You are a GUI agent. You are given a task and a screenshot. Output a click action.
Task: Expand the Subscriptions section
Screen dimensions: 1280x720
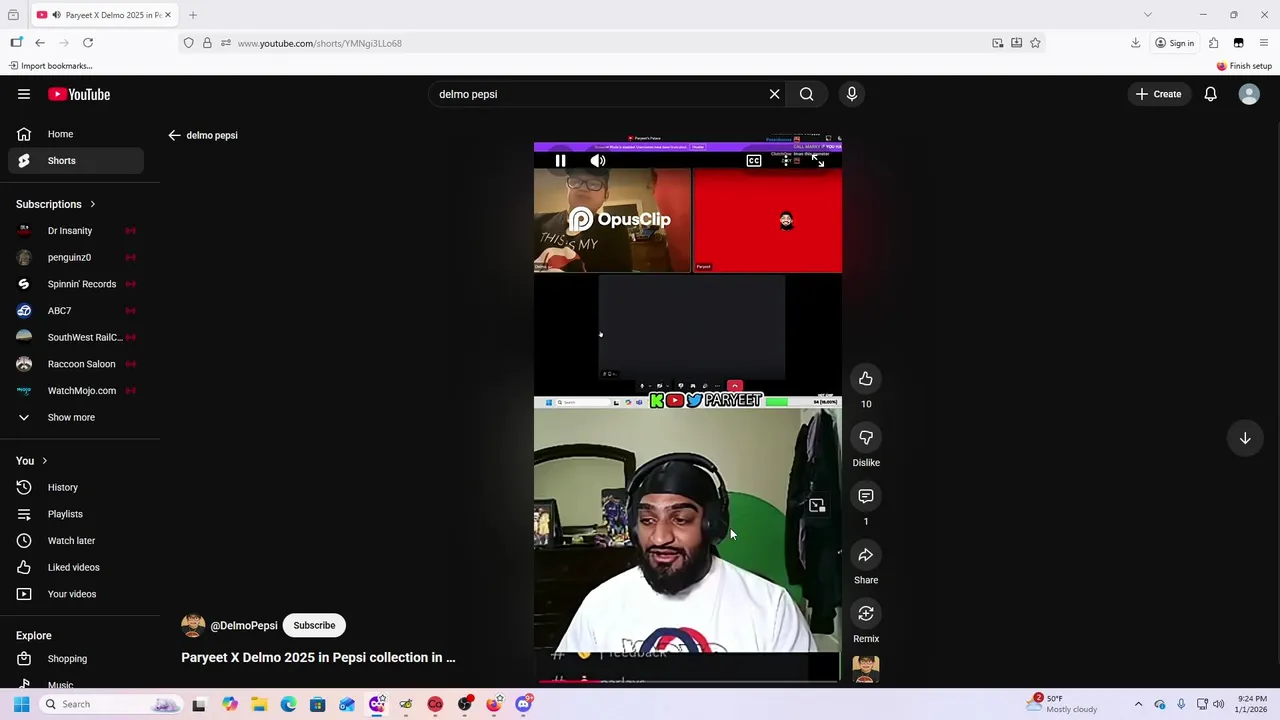click(56, 204)
